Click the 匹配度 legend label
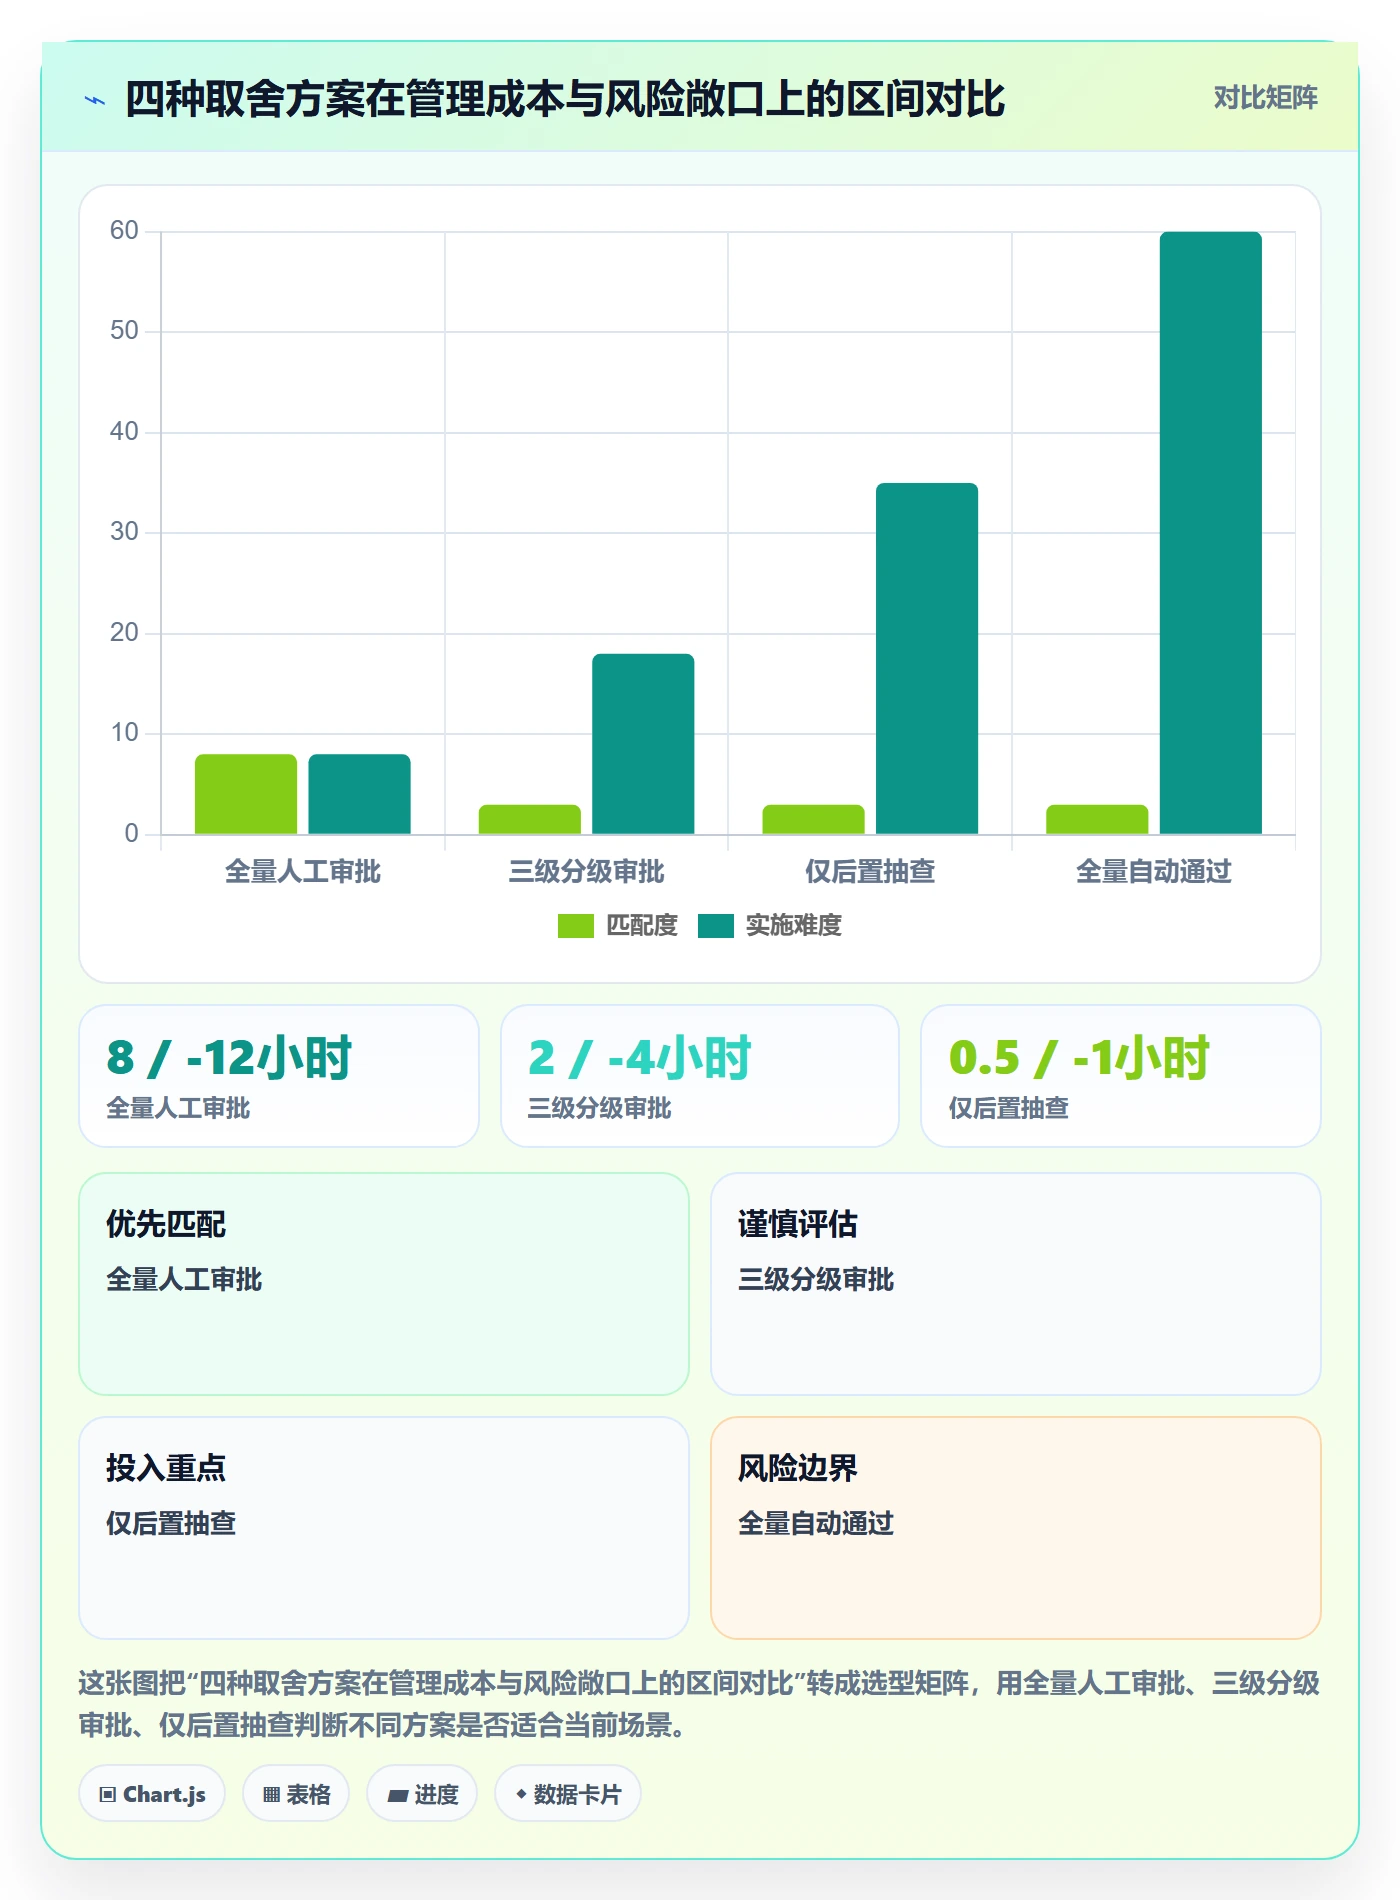Image resolution: width=1400 pixels, height=1900 pixels. tap(642, 926)
